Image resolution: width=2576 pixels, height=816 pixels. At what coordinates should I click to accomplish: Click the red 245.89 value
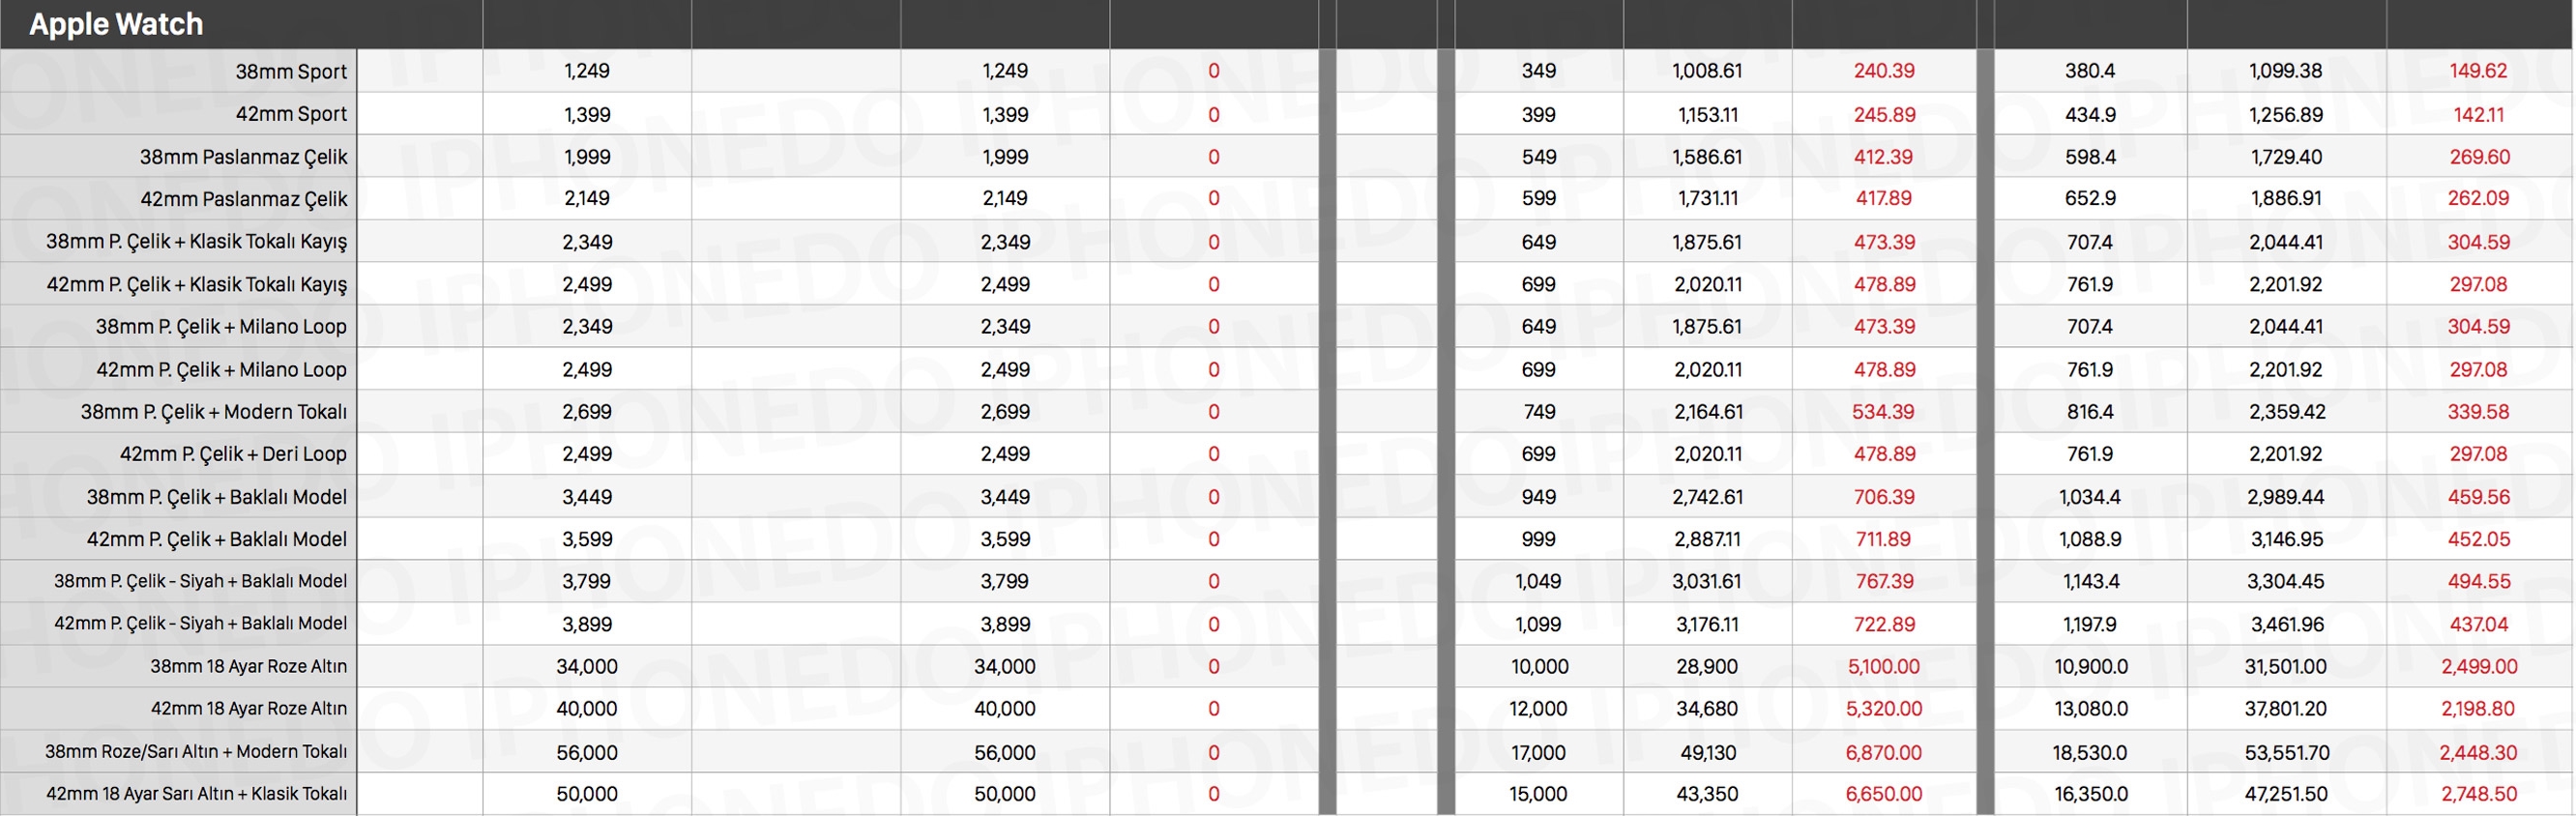pos(1884,115)
